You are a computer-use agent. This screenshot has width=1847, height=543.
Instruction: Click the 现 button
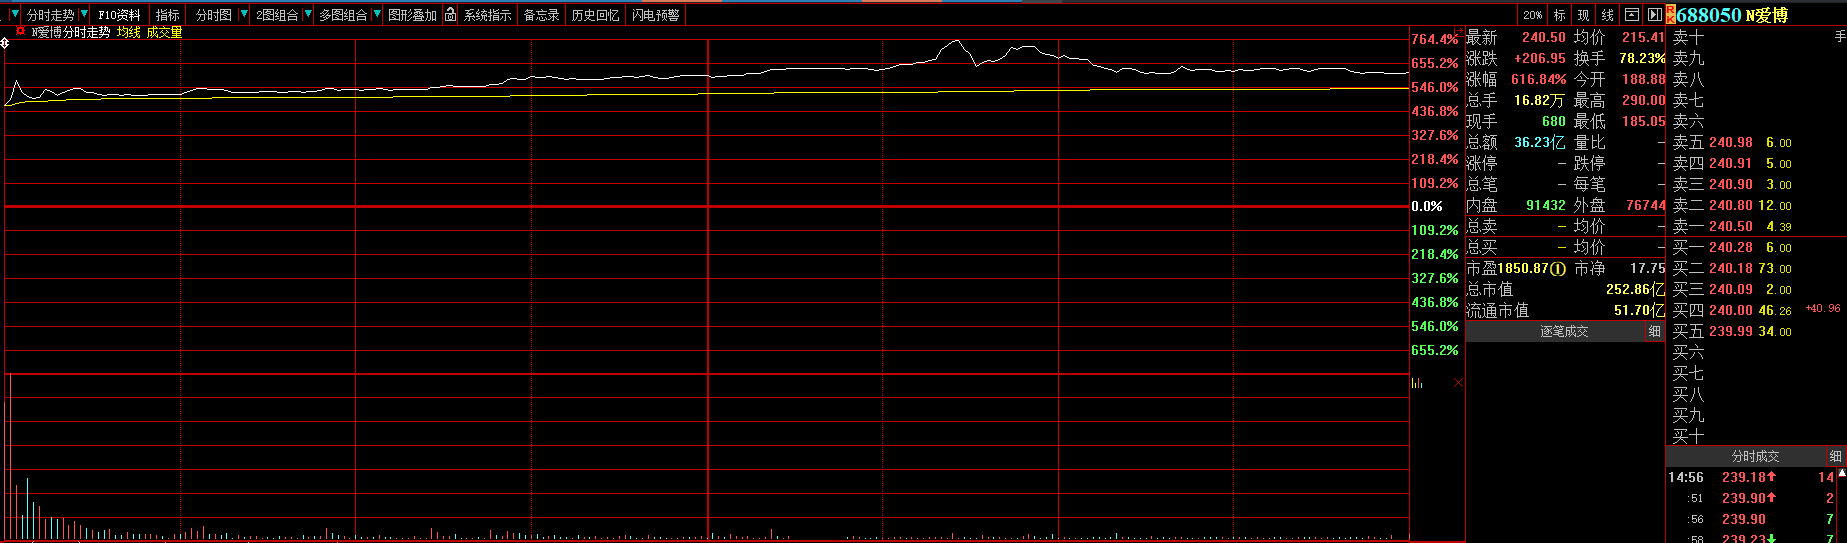[x=1583, y=15]
